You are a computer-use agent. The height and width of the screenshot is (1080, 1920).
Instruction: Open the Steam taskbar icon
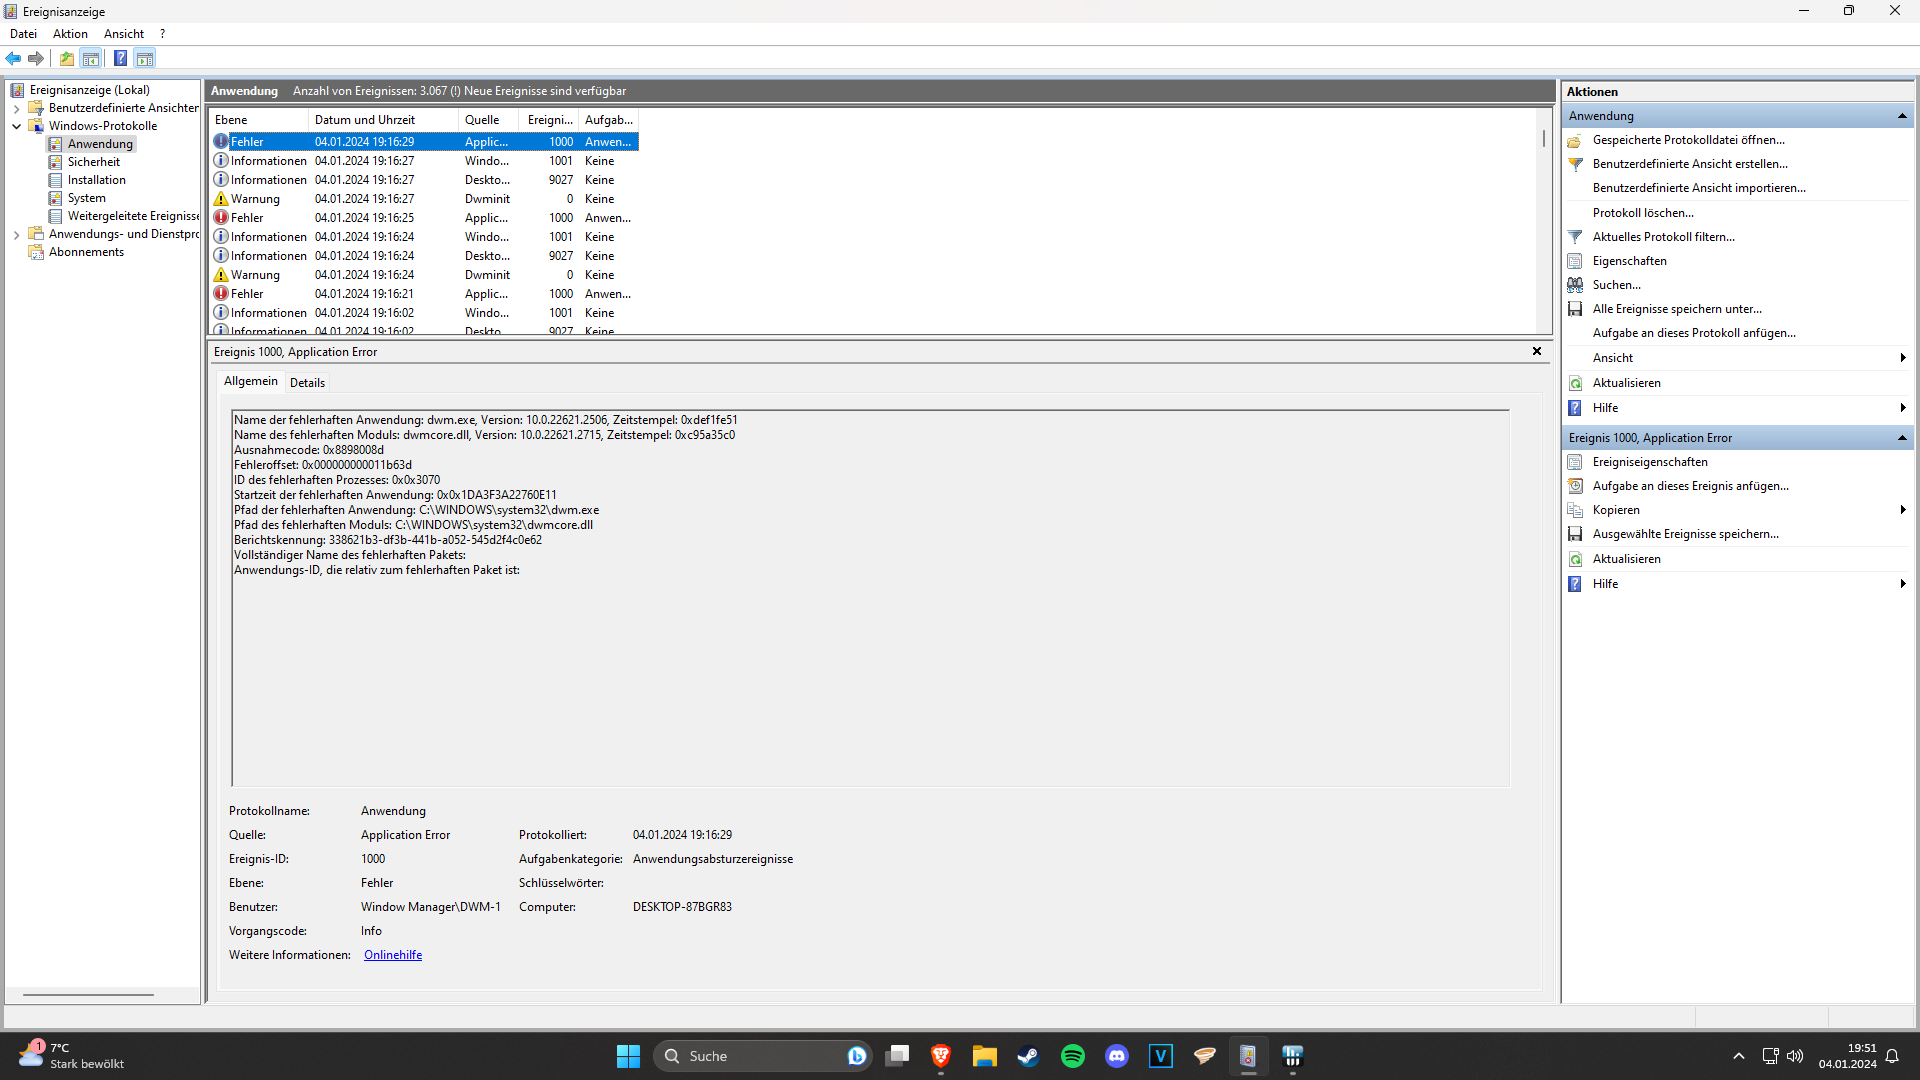(1028, 1056)
